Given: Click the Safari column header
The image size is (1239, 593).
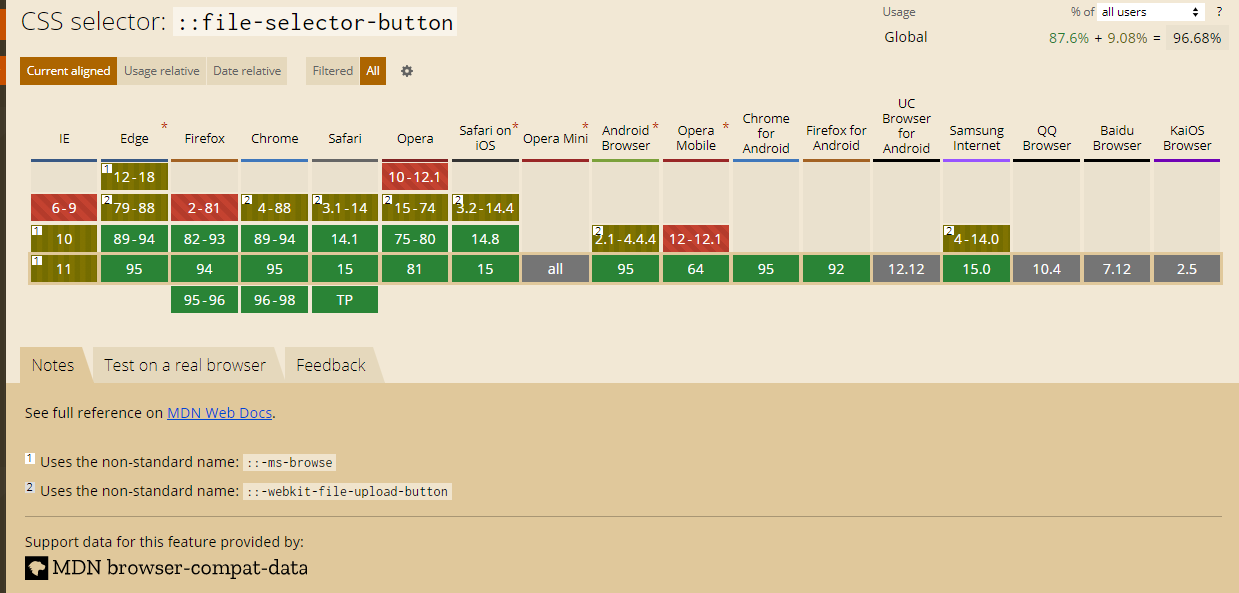Looking at the screenshot, I should coord(345,139).
